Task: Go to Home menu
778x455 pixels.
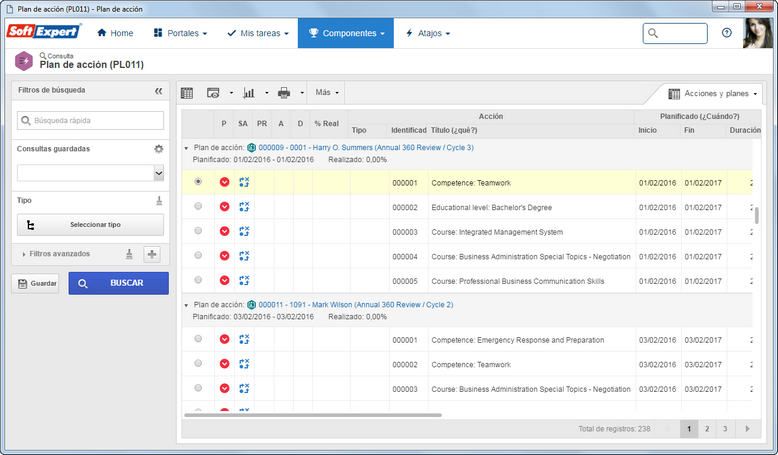Action: (x=115, y=33)
